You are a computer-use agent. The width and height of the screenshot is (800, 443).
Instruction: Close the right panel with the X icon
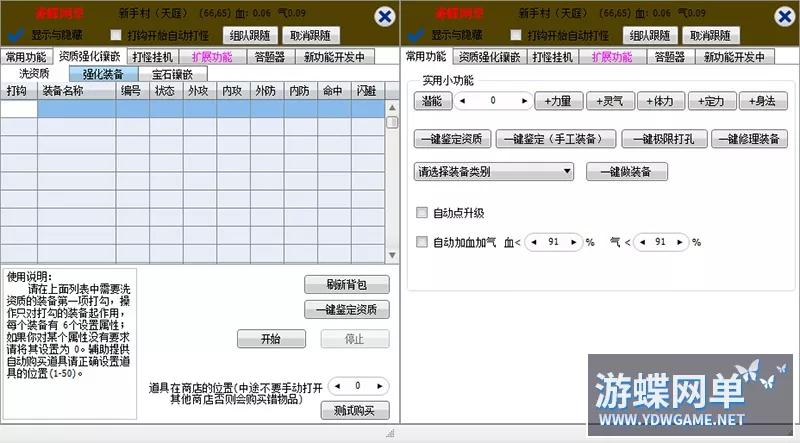(783, 16)
